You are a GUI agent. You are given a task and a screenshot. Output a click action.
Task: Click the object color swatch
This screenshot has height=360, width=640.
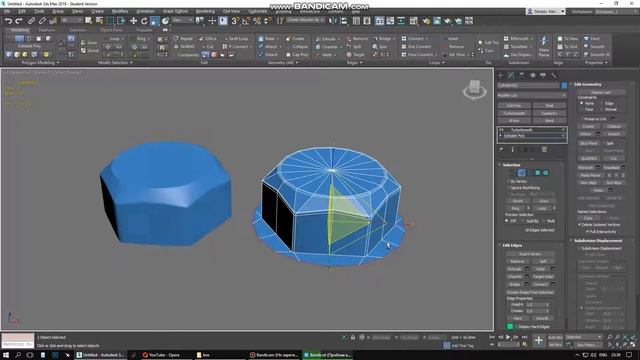click(x=564, y=85)
